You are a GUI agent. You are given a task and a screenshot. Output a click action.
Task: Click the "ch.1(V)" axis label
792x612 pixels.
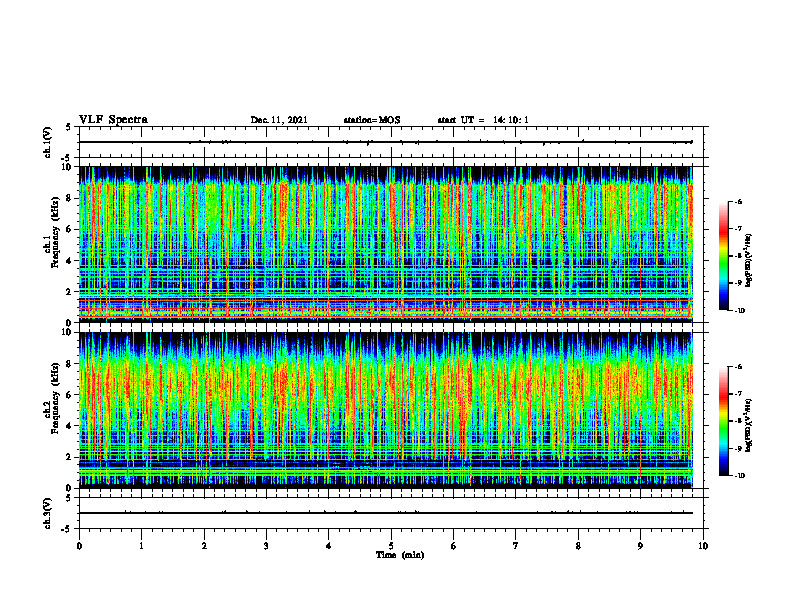pos(47,142)
